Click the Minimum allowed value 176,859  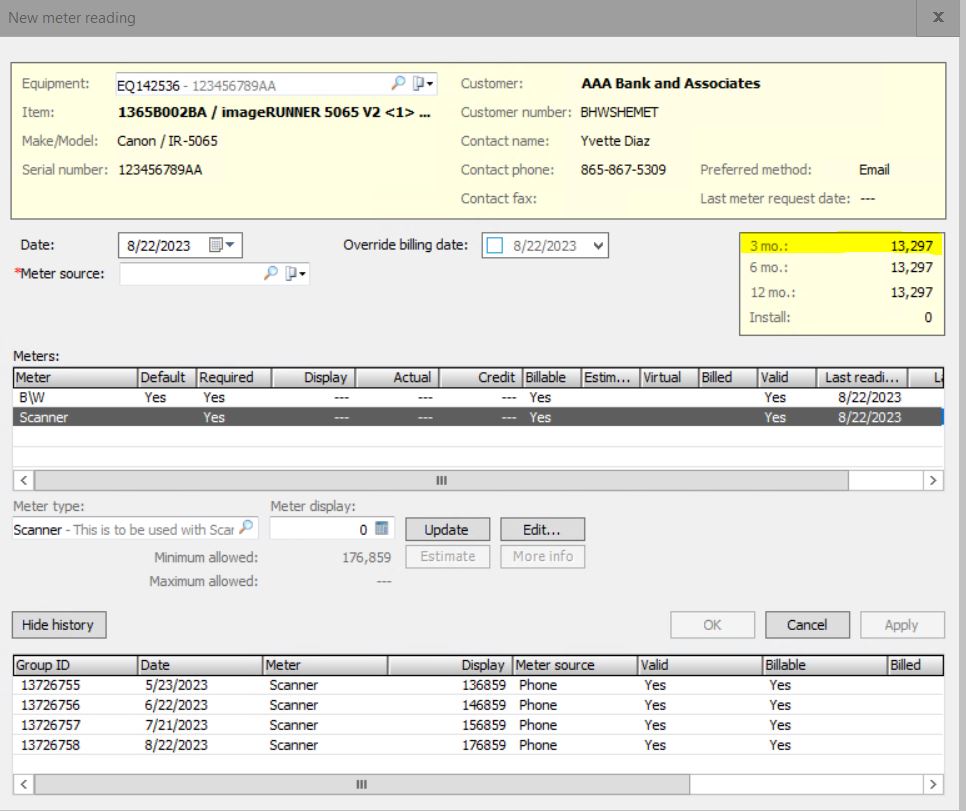366,558
